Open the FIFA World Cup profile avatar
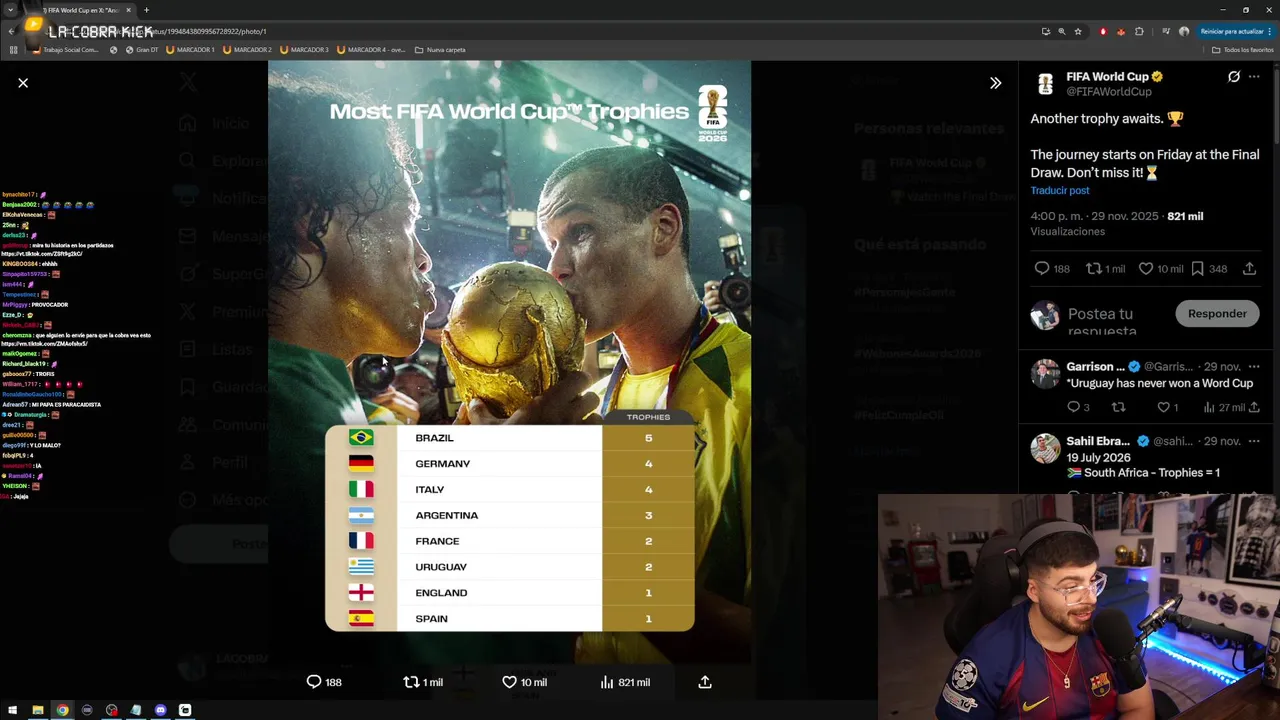 point(1045,84)
